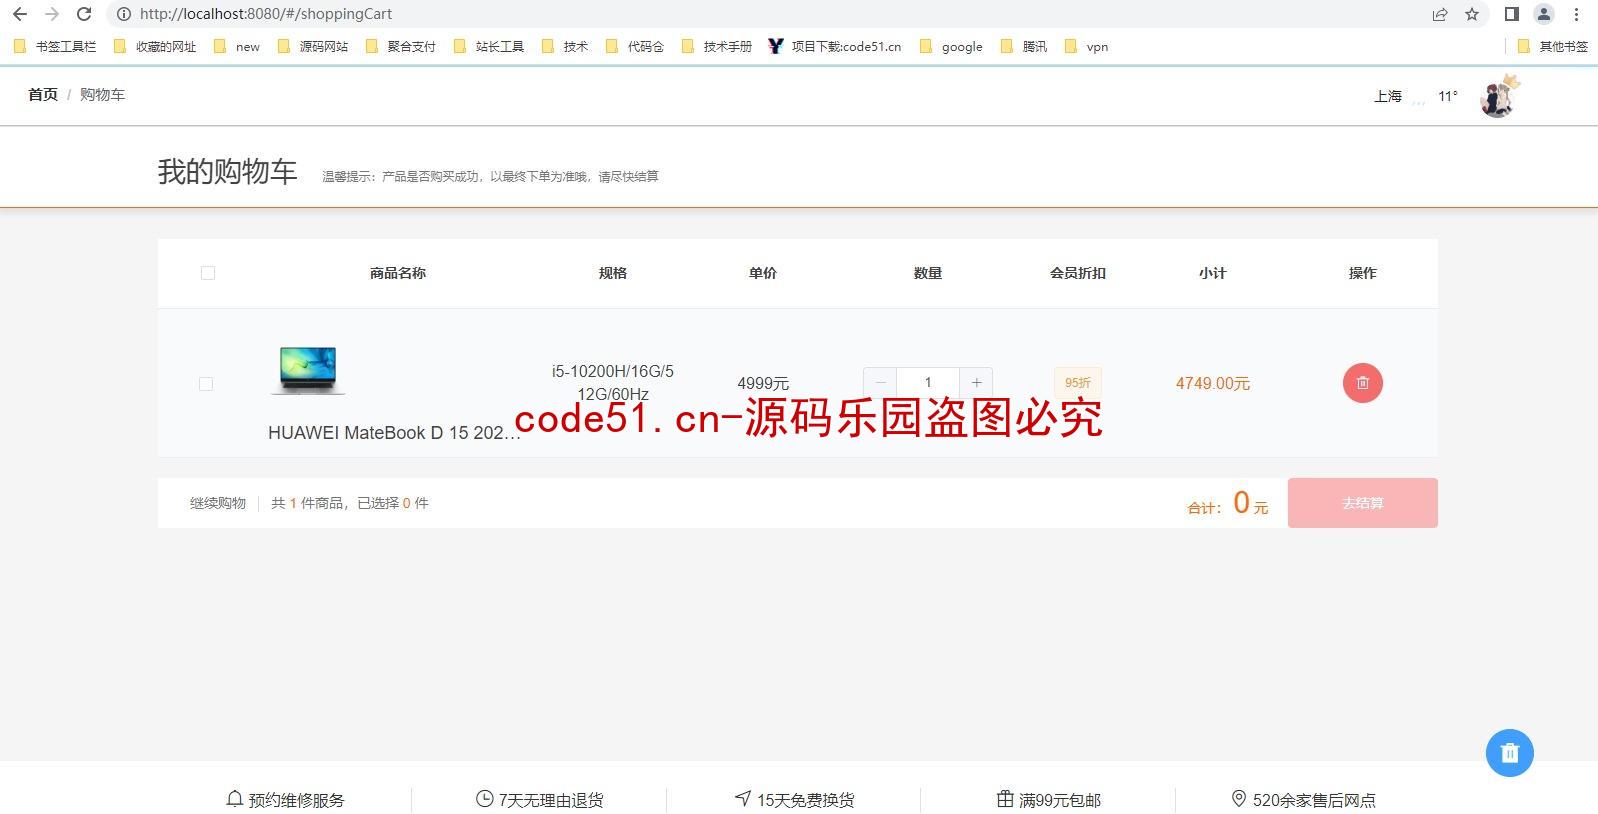This screenshot has width=1598, height=814.
Task: Click the 520余家售后网点 footer item
Action: click(1303, 800)
